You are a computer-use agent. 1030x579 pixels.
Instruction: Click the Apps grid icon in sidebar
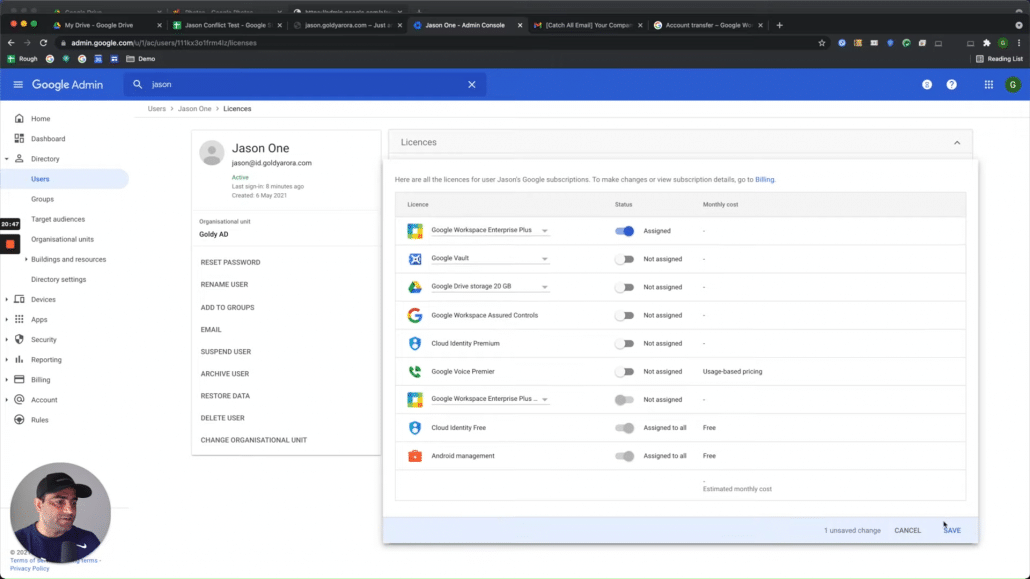tap(19, 319)
